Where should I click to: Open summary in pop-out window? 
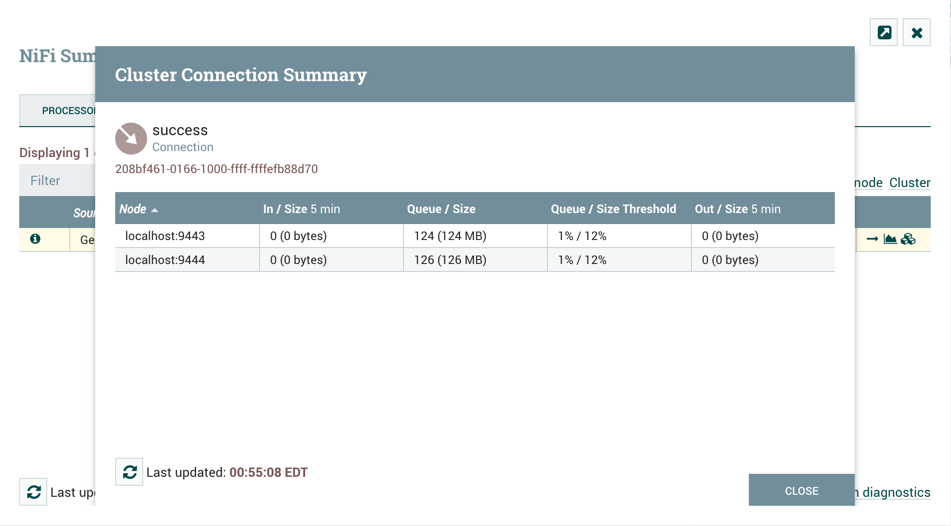point(884,32)
